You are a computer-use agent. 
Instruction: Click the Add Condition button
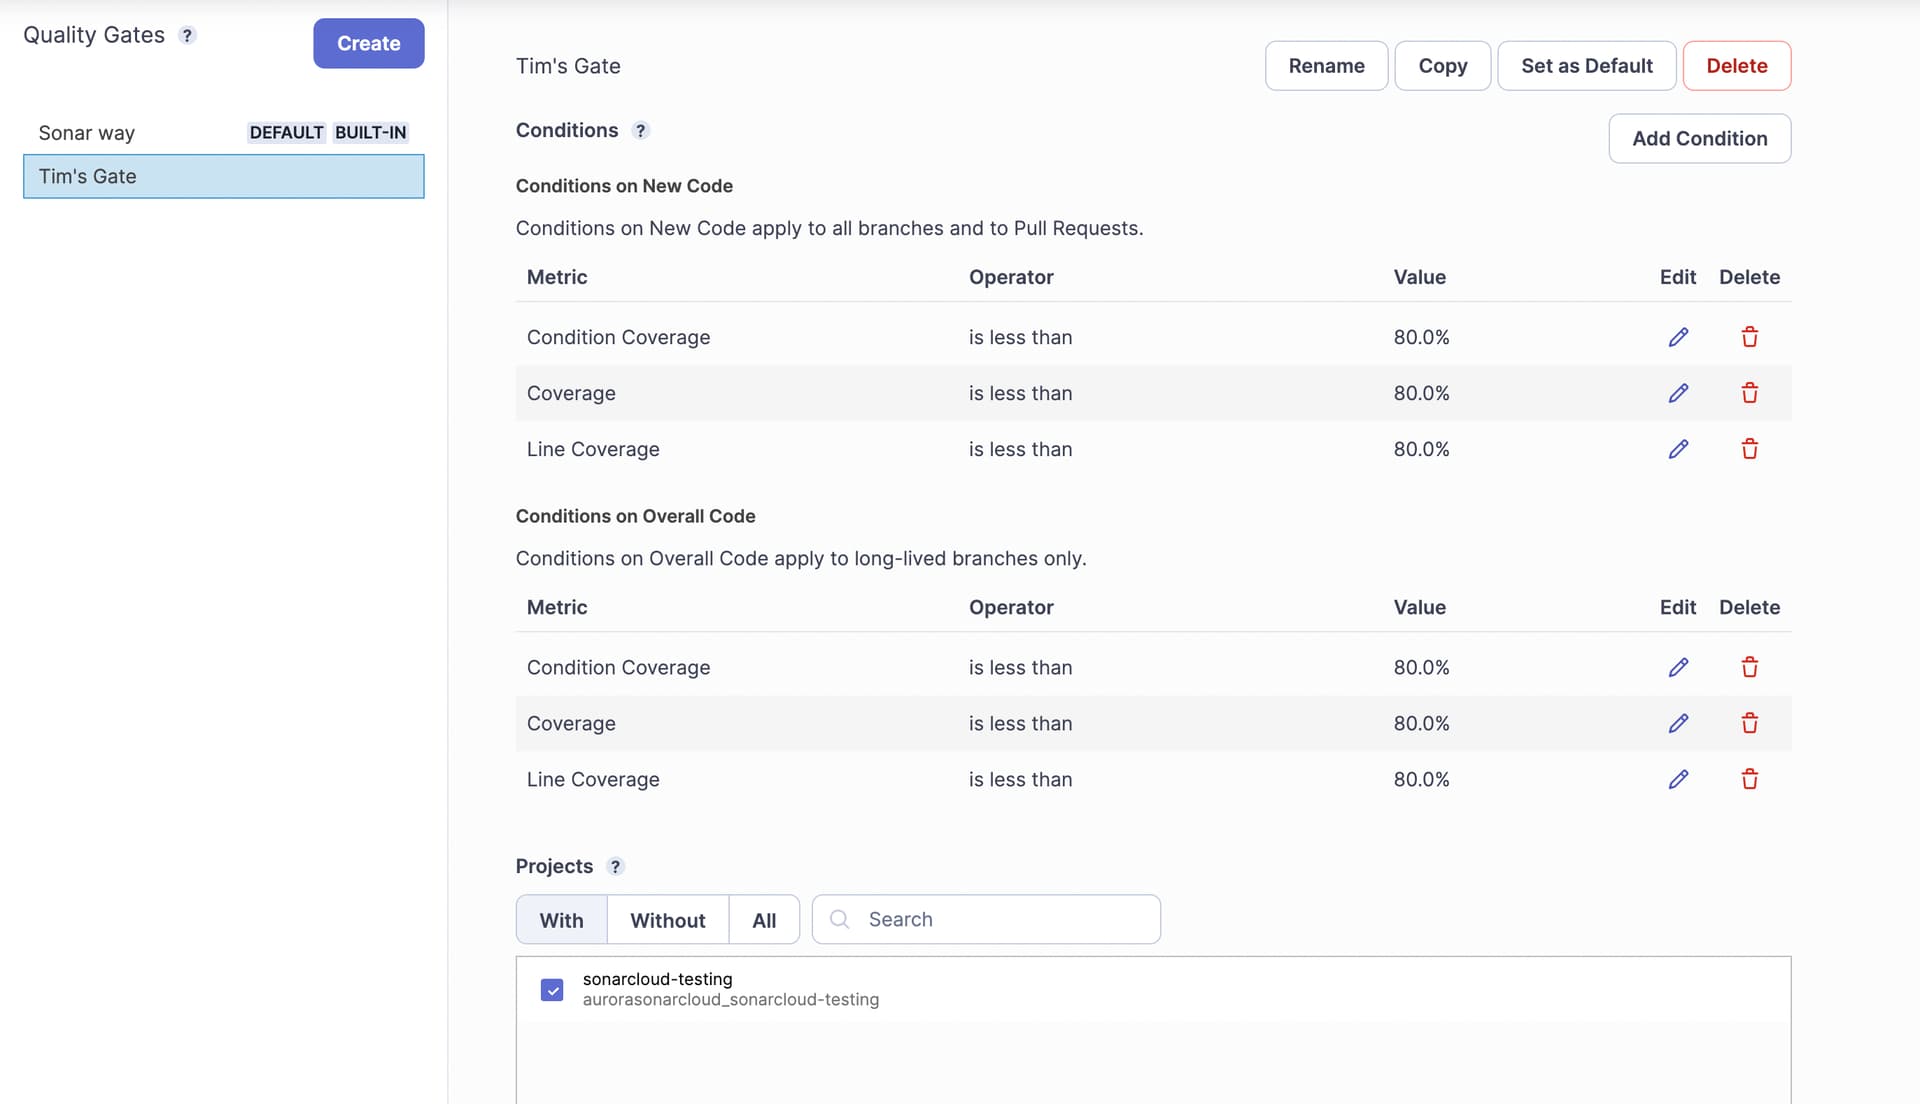(x=1699, y=138)
